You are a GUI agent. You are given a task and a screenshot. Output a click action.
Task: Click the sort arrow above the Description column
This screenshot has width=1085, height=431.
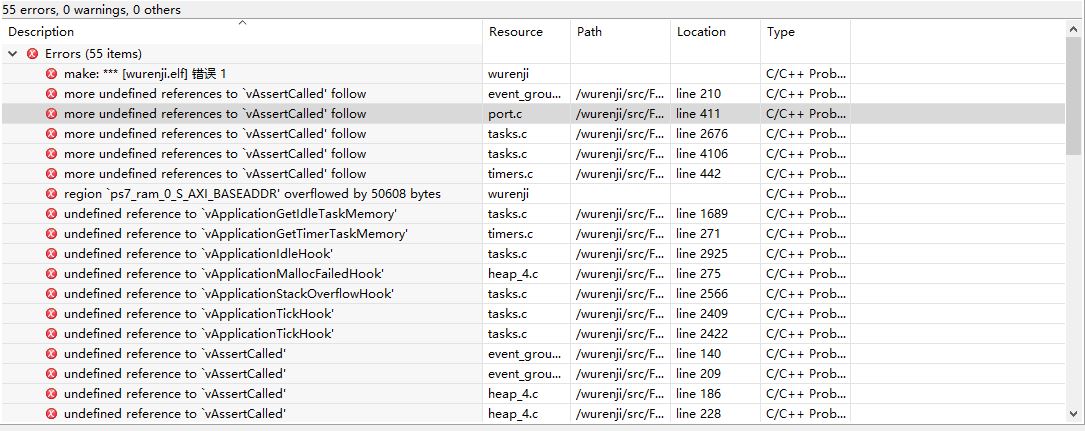click(242, 23)
